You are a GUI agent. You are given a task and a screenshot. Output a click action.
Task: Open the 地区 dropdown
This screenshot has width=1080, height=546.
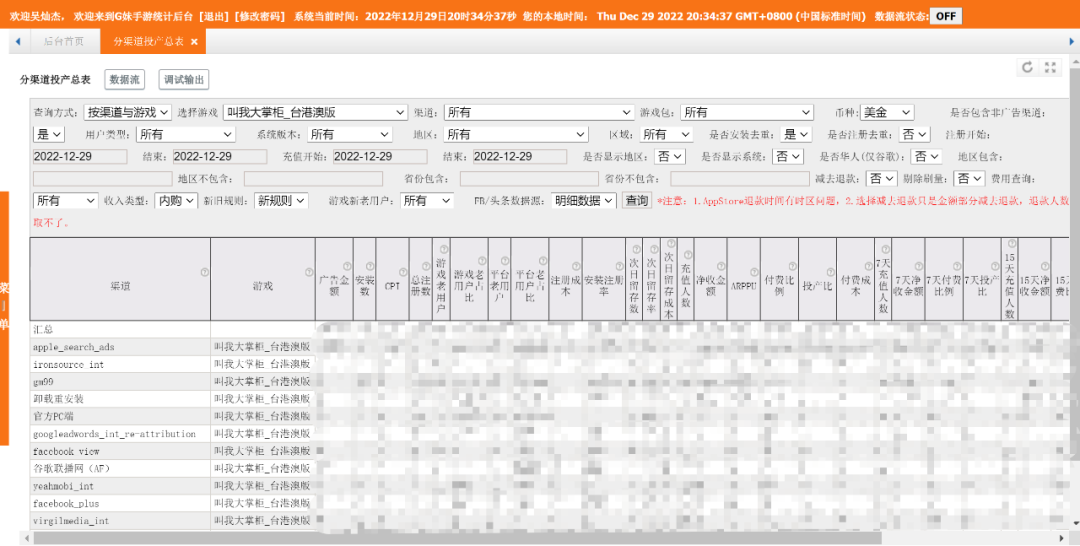(516, 134)
